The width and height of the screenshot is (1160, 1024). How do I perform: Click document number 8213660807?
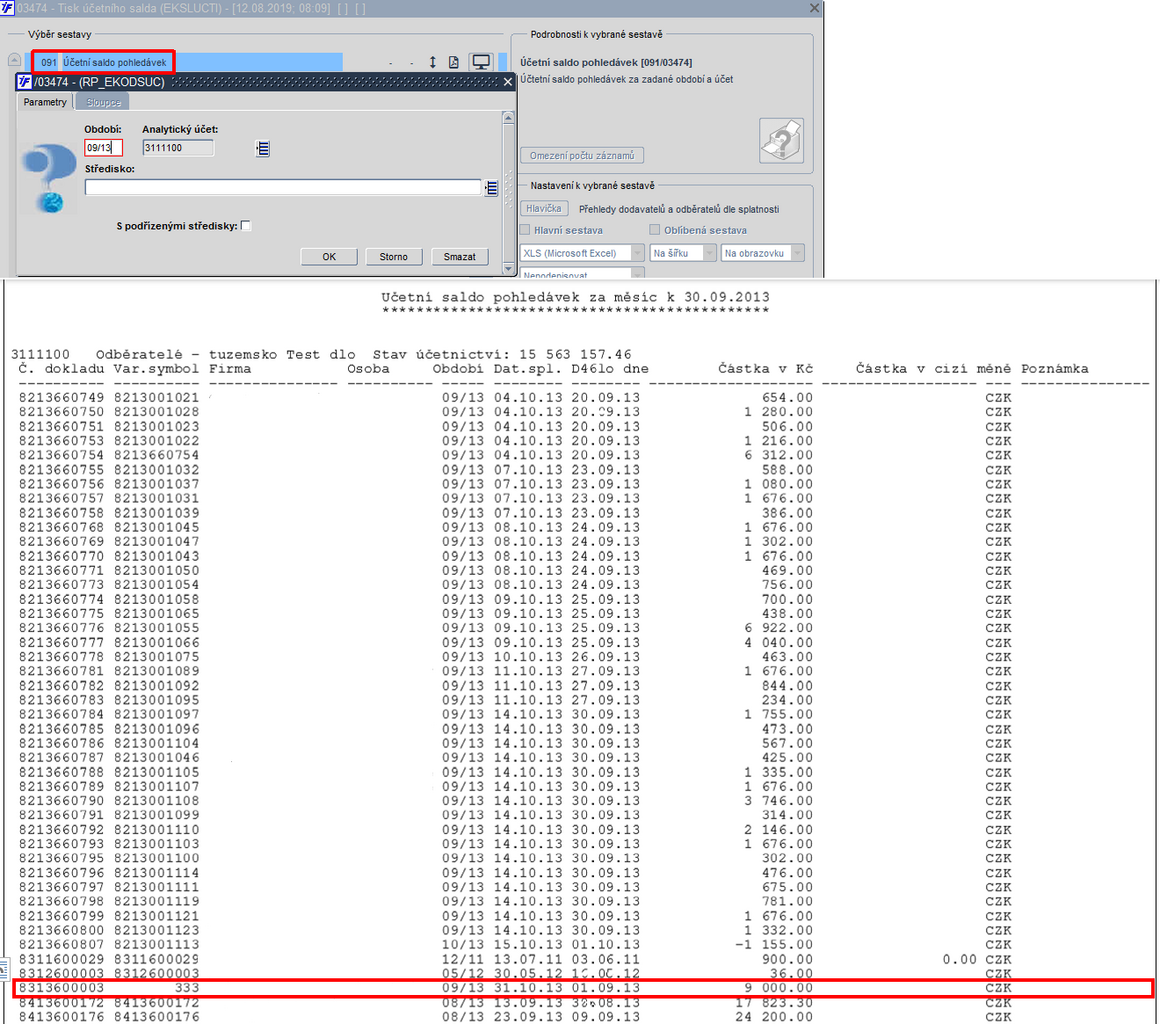(61, 944)
